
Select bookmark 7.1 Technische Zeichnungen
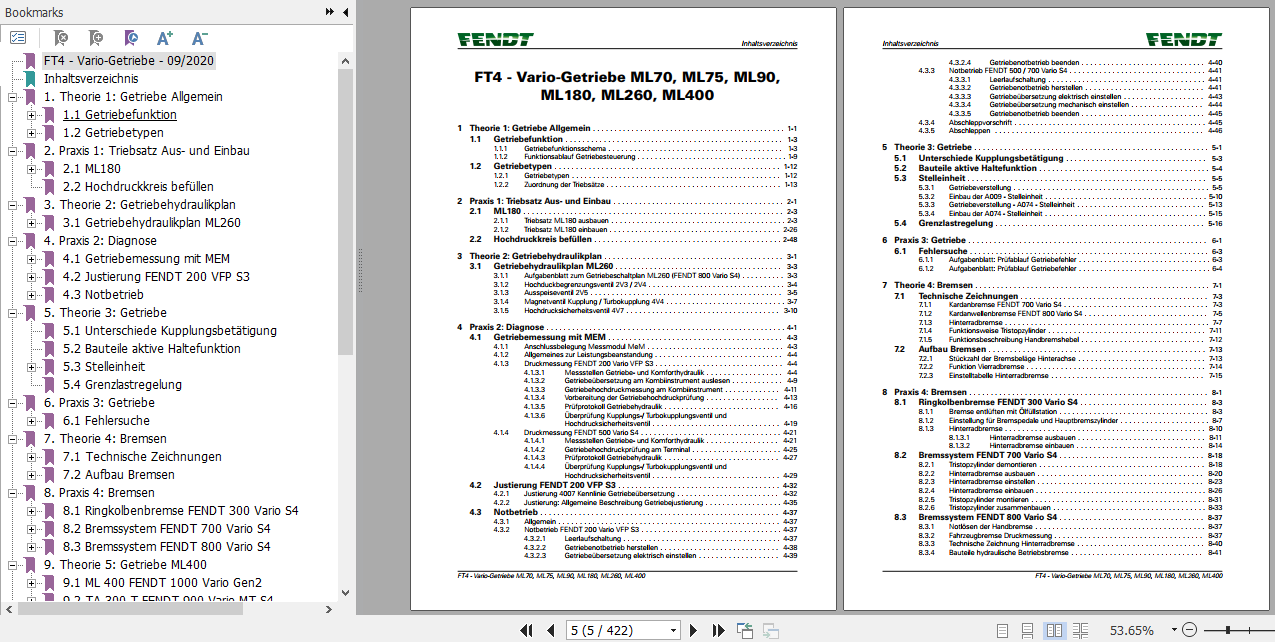point(142,457)
